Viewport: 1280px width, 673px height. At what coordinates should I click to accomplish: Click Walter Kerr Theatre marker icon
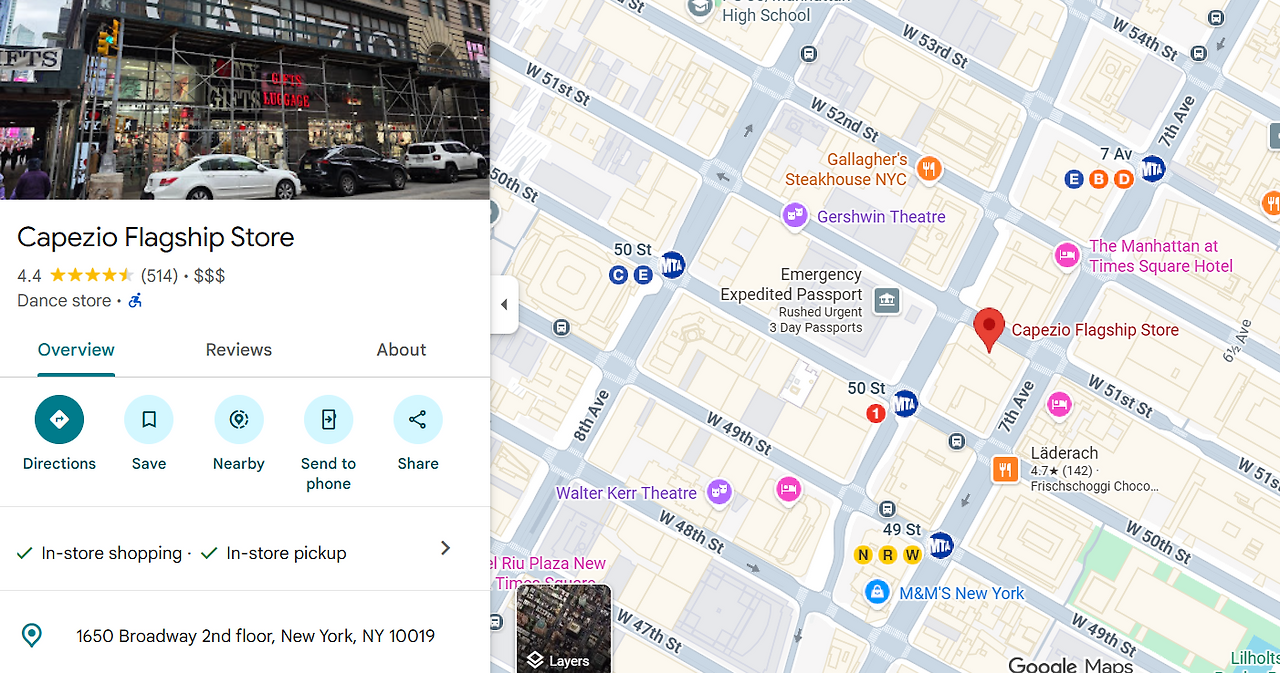tap(719, 491)
